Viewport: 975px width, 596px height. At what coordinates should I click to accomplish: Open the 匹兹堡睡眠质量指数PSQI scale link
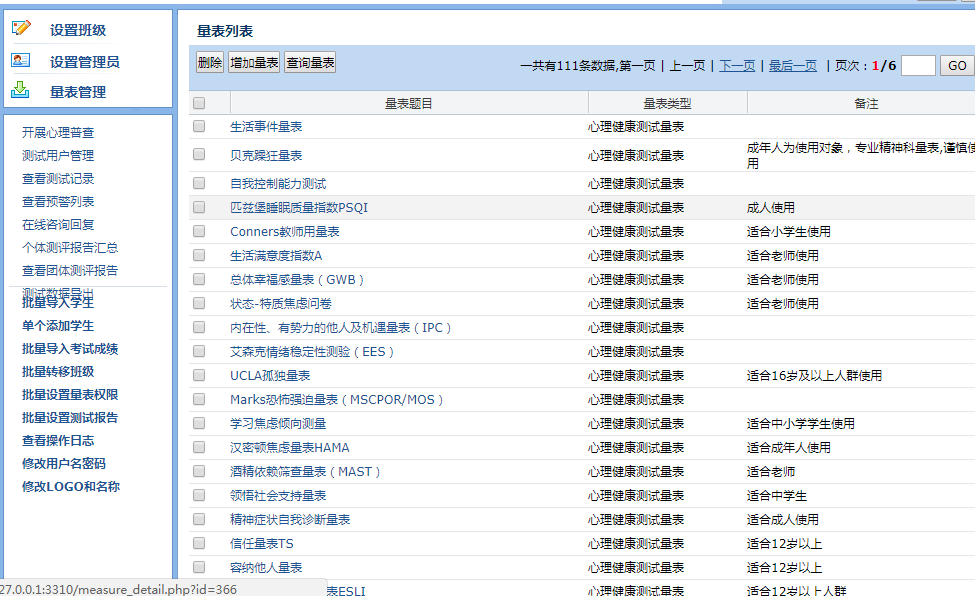(x=299, y=208)
